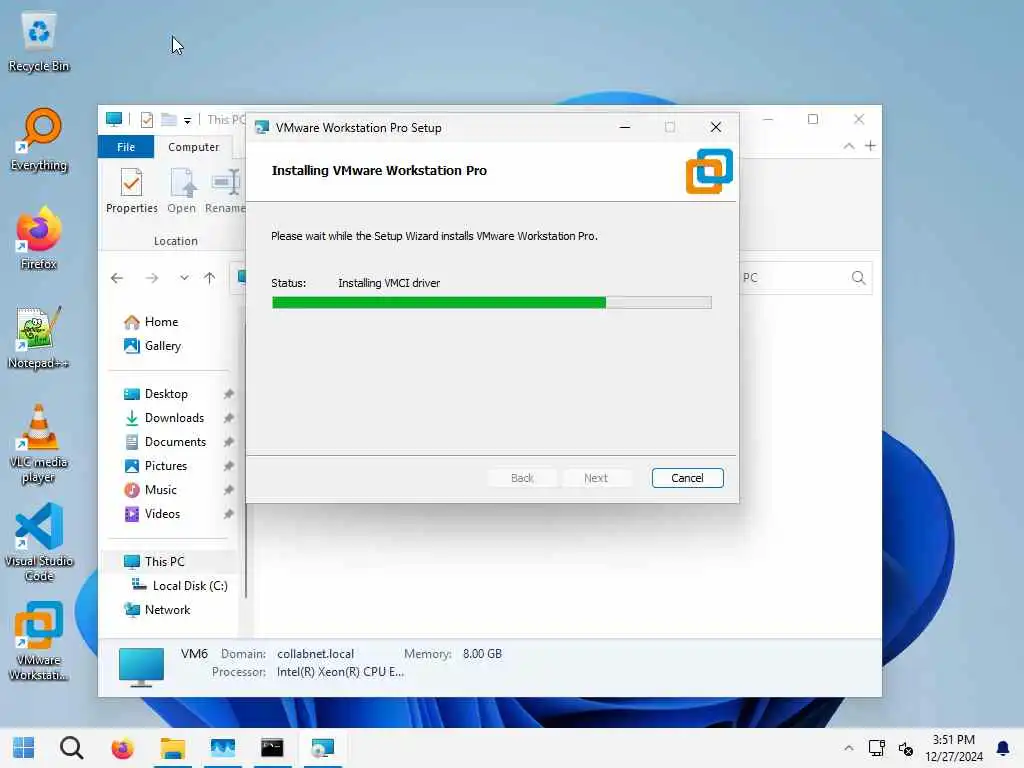Cancel the VMware Workstation Pro installation
The height and width of the screenshot is (768, 1024).
pyautogui.click(x=687, y=478)
